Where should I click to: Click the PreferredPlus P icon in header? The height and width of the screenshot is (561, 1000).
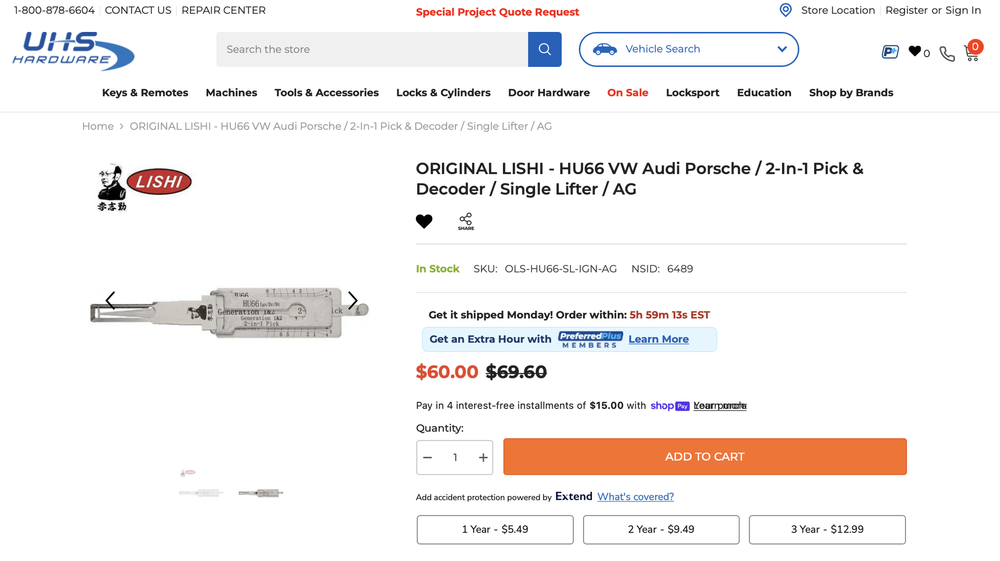[x=889, y=51]
